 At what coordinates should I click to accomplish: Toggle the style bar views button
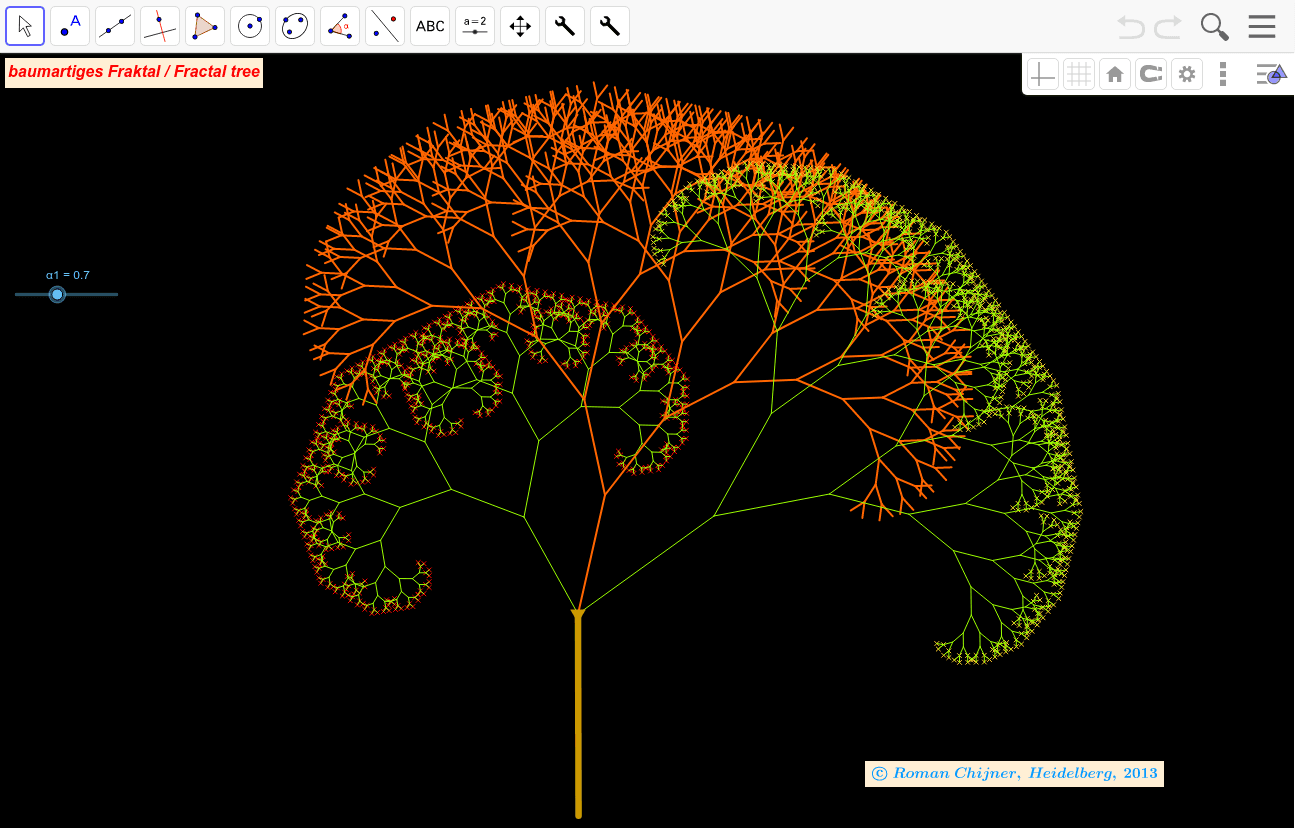(1270, 74)
